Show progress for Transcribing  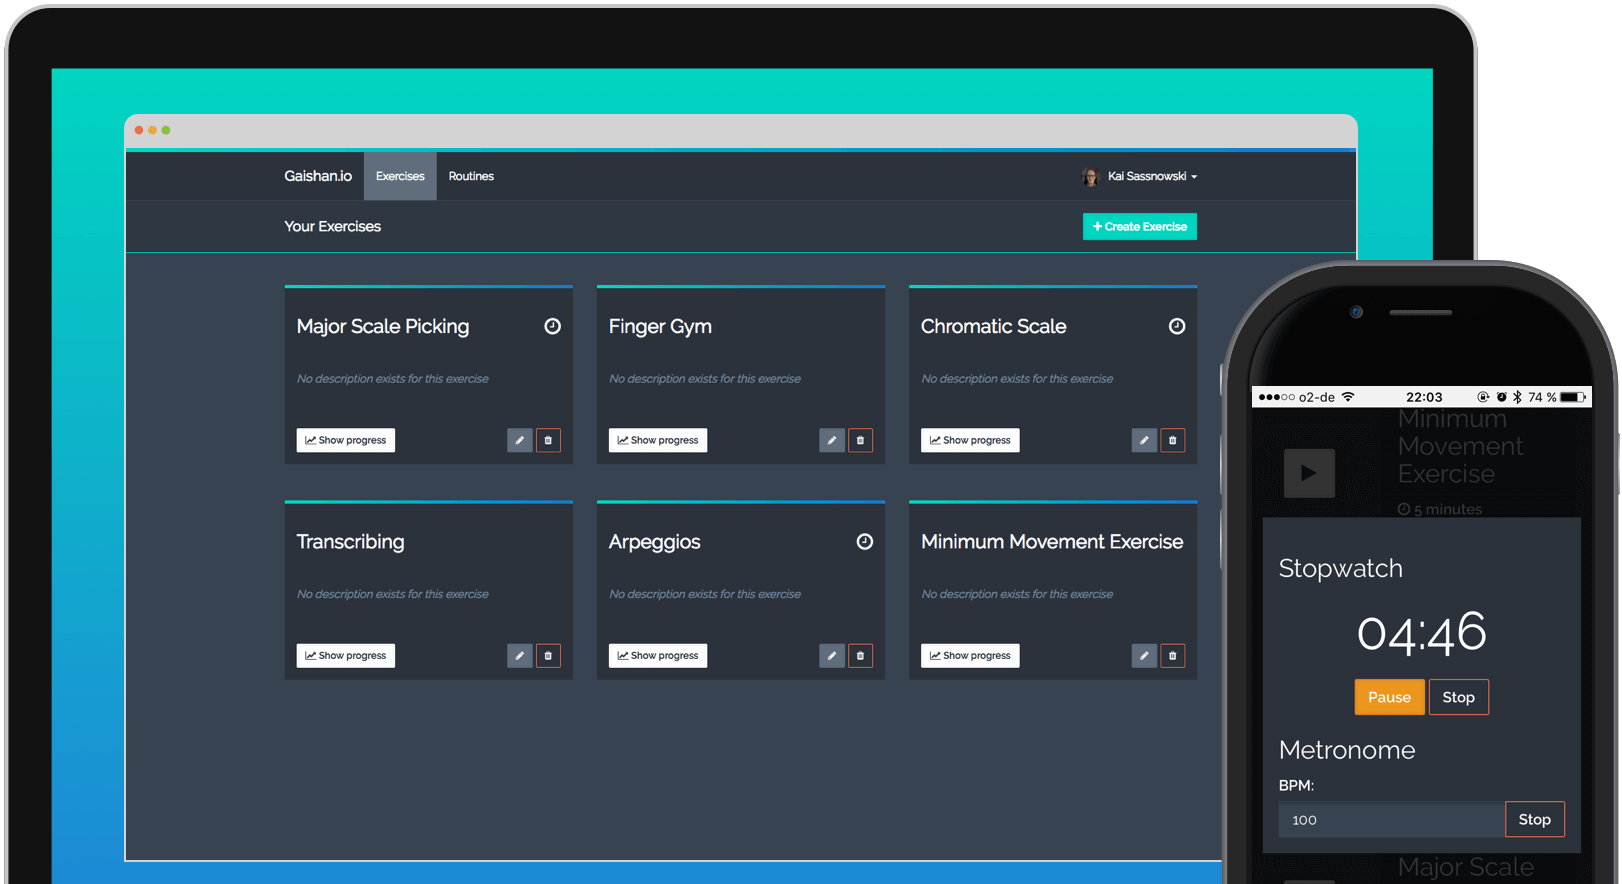pos(346,656)
